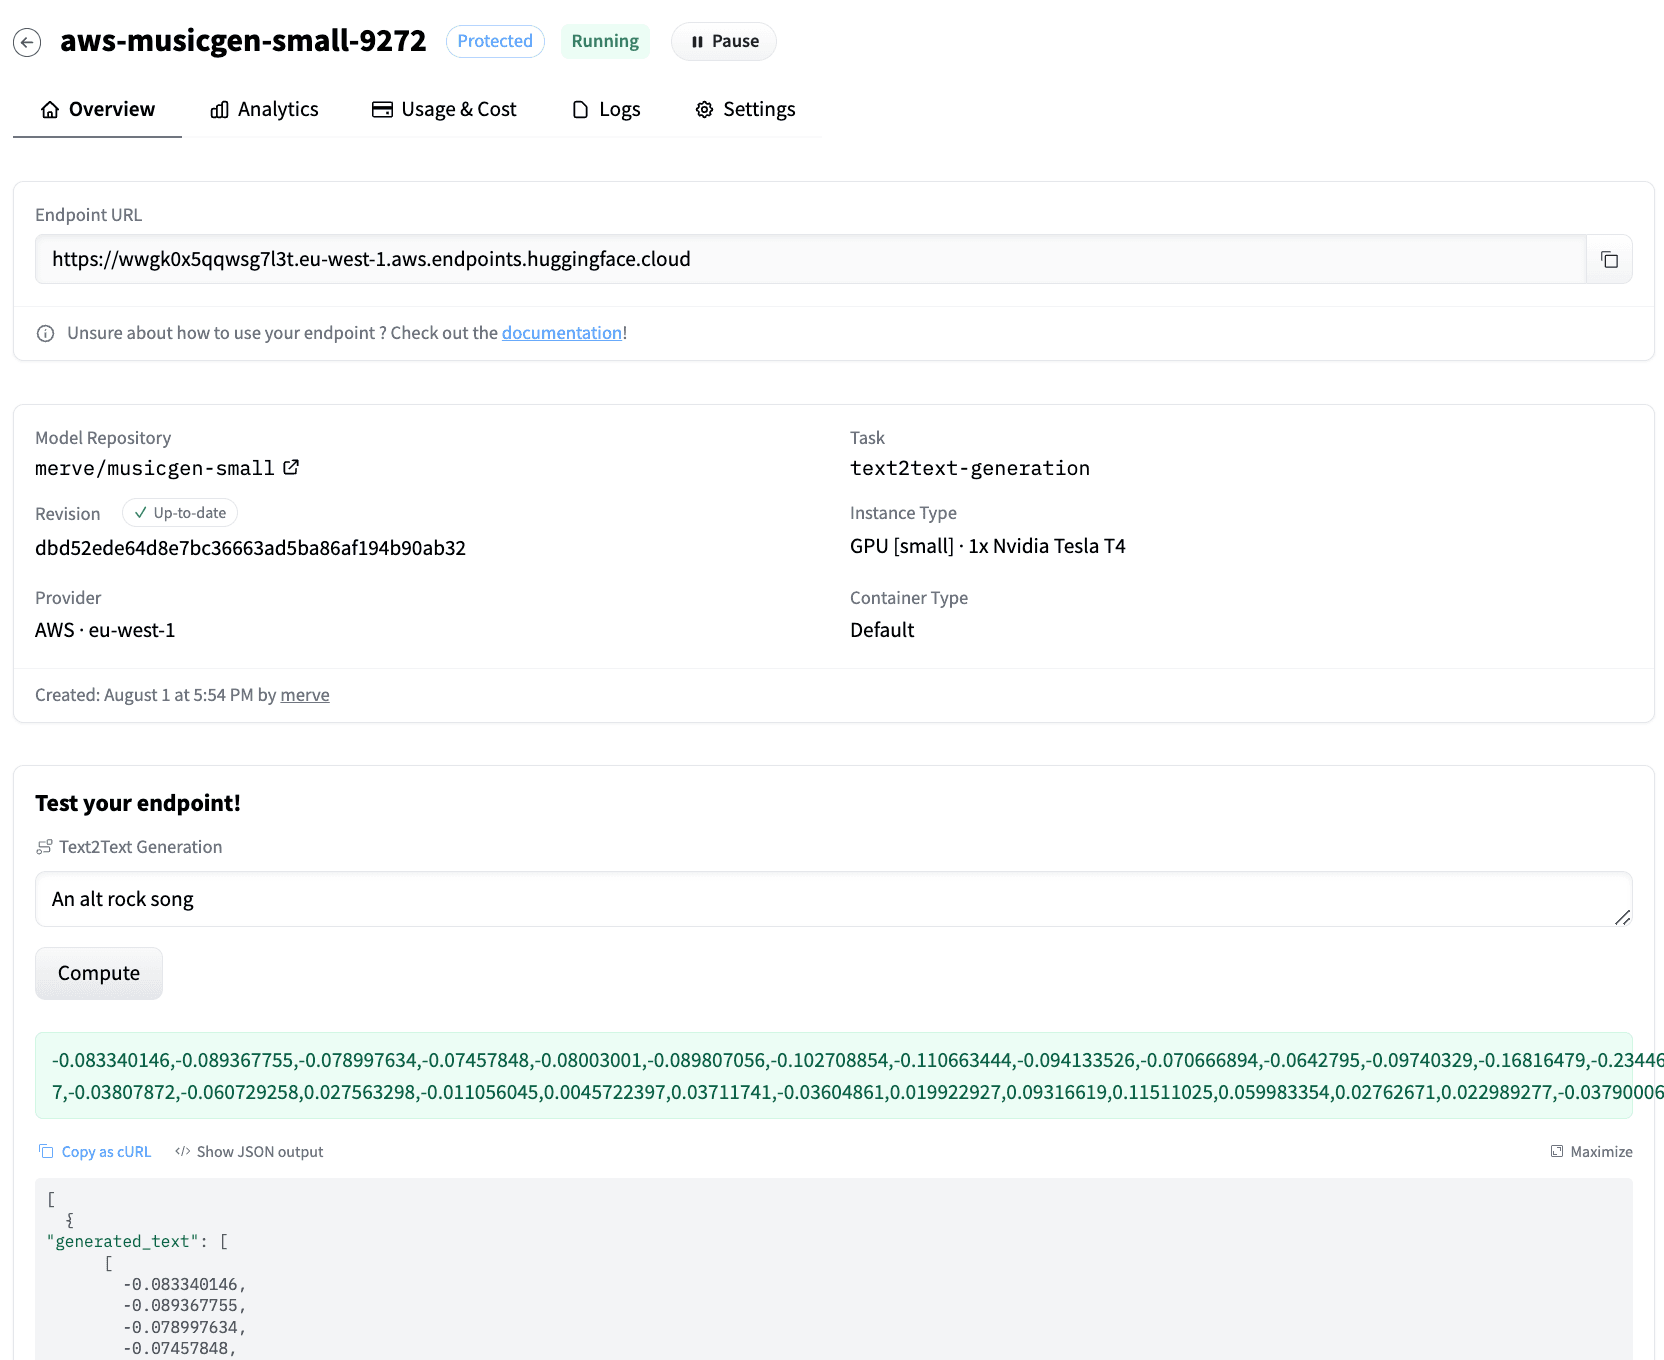Click the prompt field containing 'An alt rock song'
This screenshot has height=1360, width=1664.
[x=834, y=899]
